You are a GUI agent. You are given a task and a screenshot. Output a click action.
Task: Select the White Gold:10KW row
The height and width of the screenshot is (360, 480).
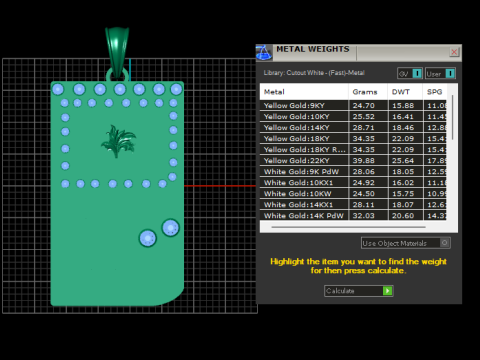tap(353, 194)
